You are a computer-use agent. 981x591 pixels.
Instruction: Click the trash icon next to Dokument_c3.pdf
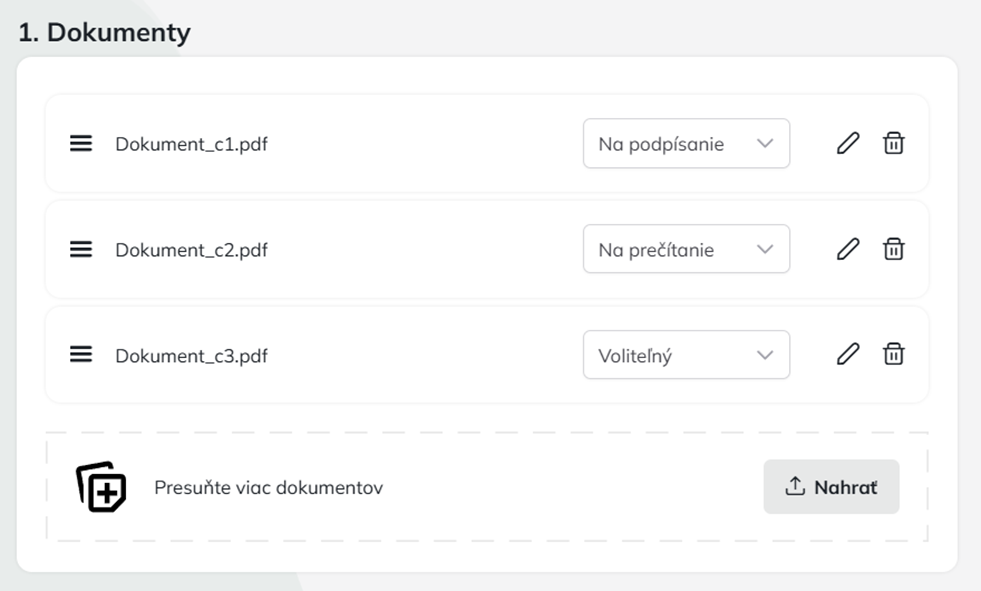(894, 354)
